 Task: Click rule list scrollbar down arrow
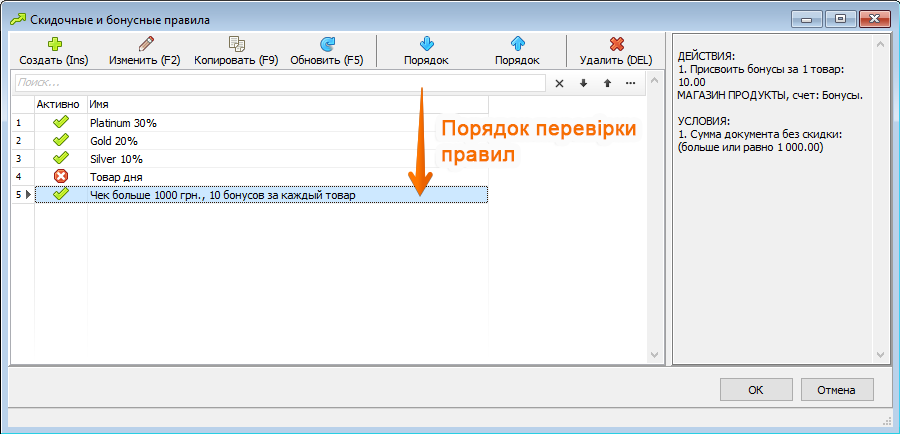pyautogui.click(x=654, y=355)
